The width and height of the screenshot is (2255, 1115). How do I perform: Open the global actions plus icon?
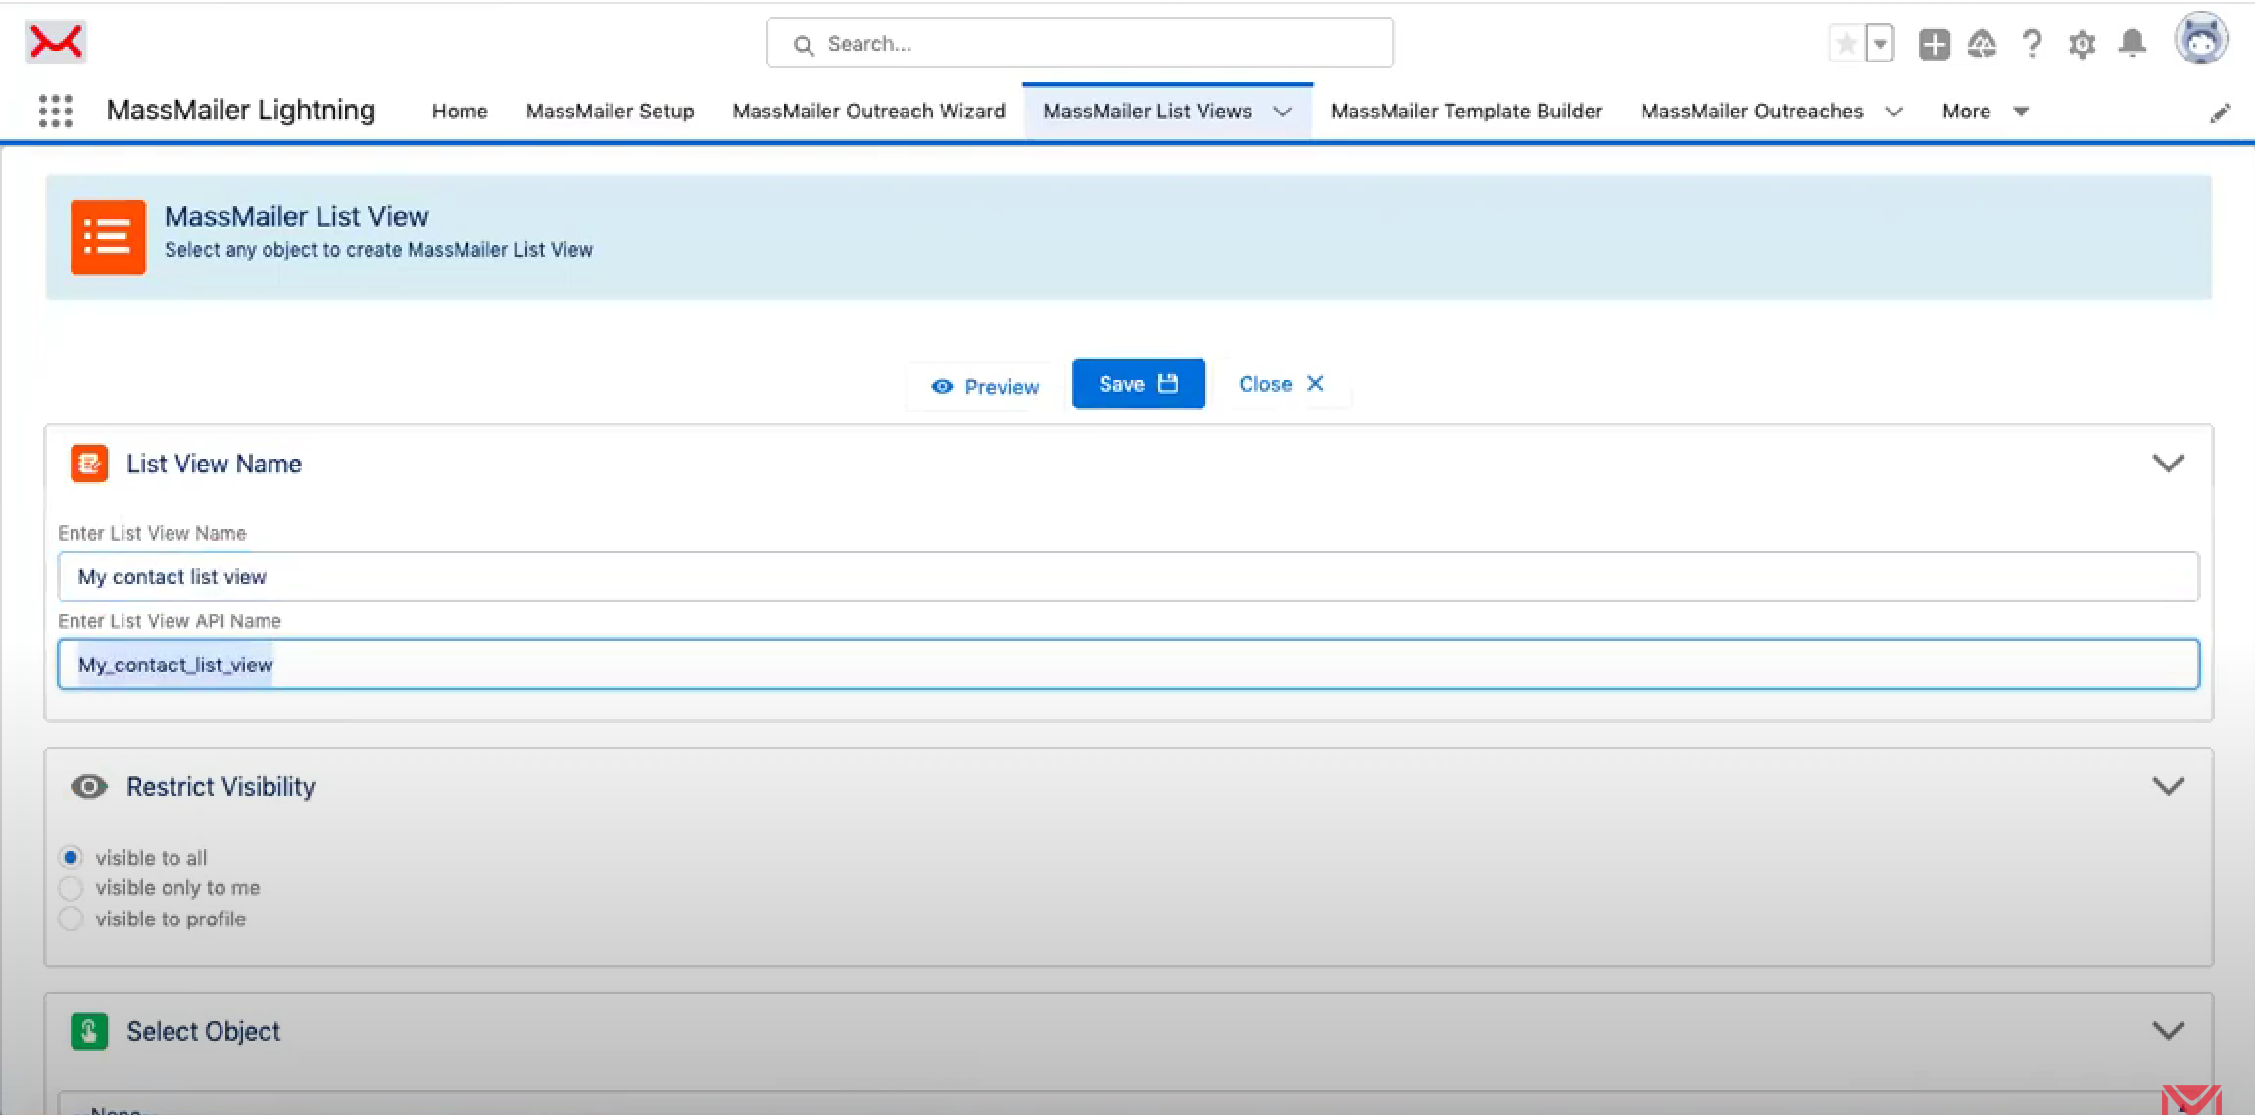point(1934,44)
